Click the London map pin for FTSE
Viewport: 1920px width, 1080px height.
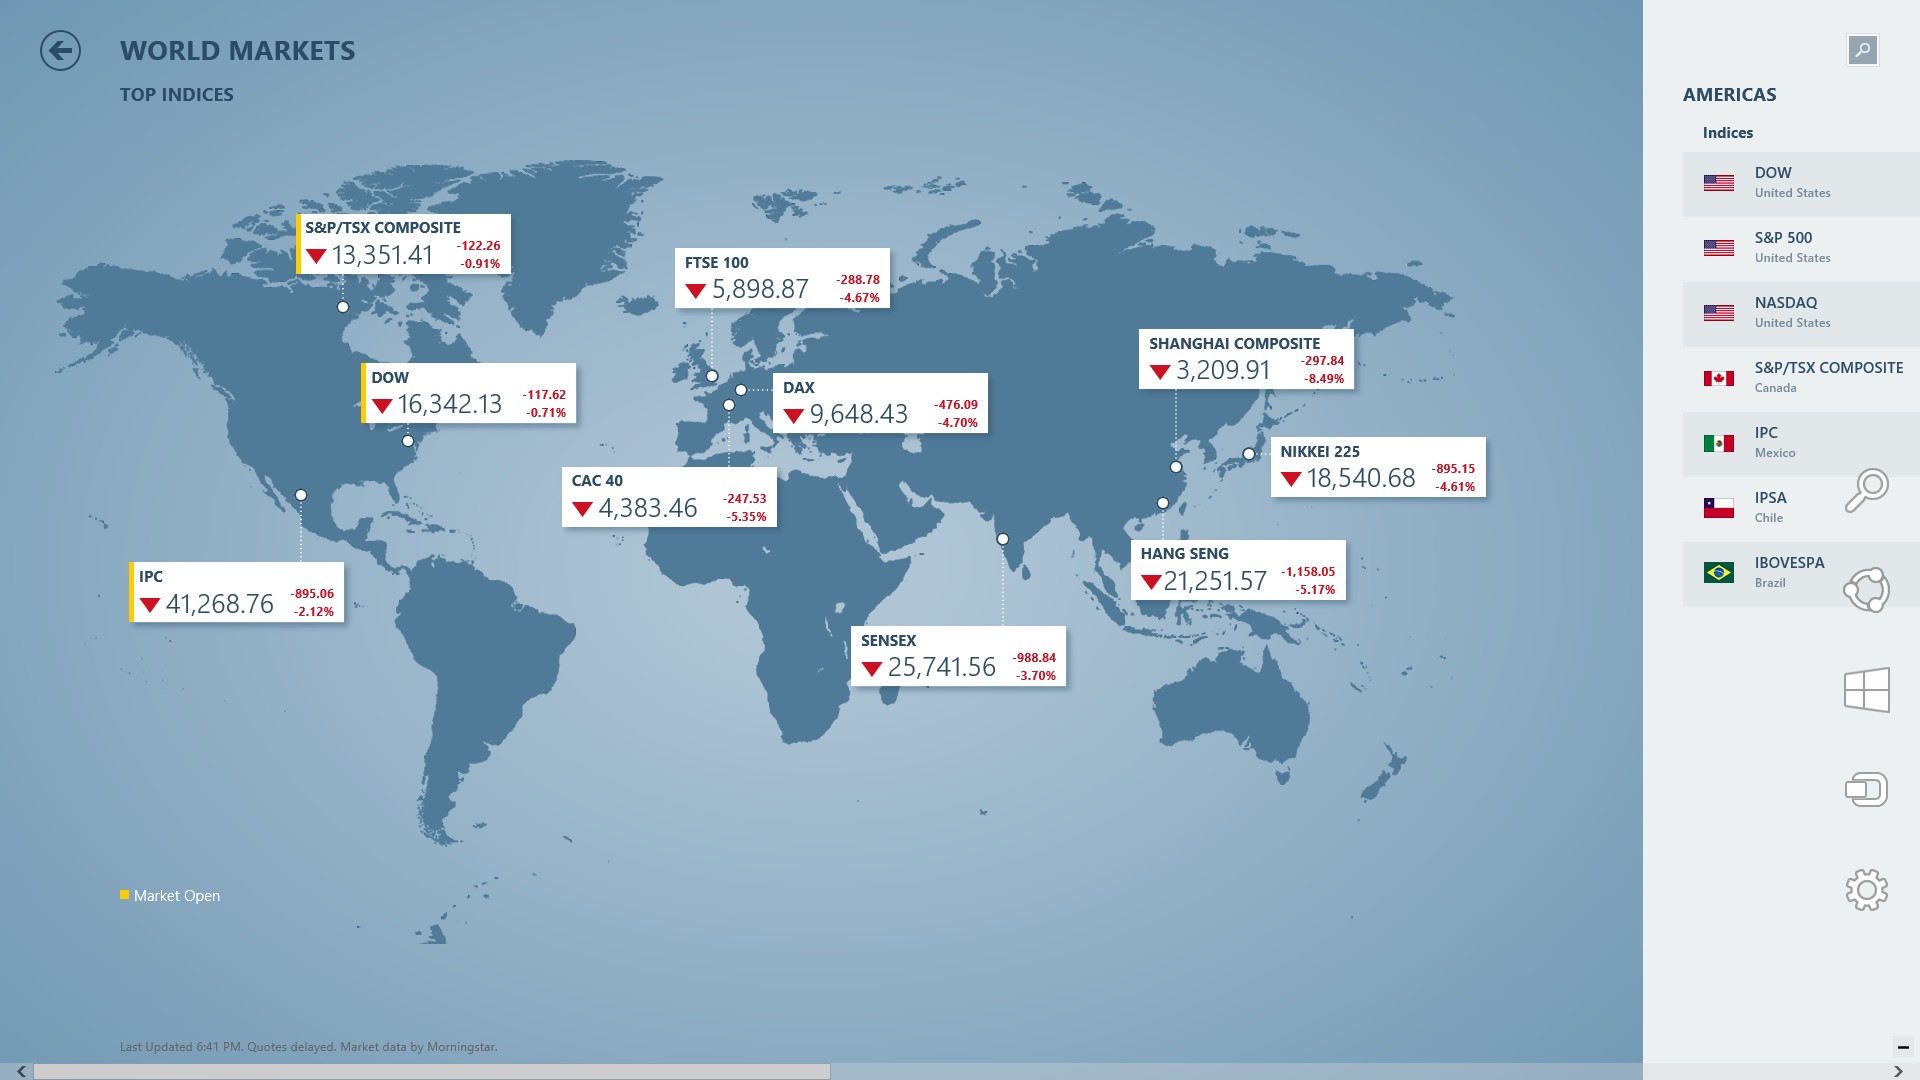712,376
